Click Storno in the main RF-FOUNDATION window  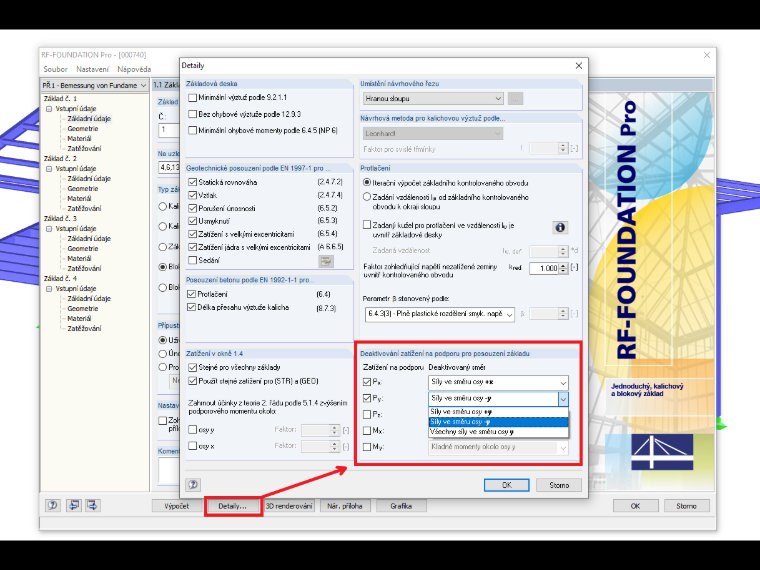click(x=686, y=506)
